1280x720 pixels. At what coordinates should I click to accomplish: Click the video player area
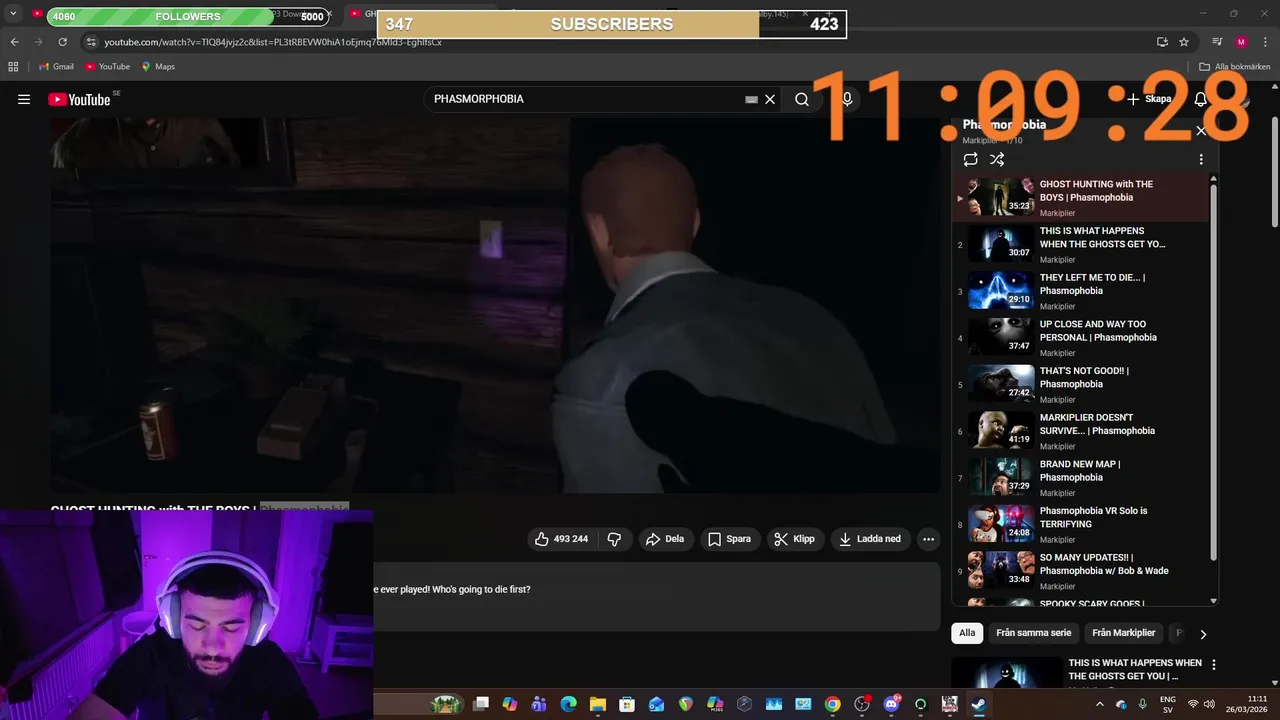tap(495, 305)
